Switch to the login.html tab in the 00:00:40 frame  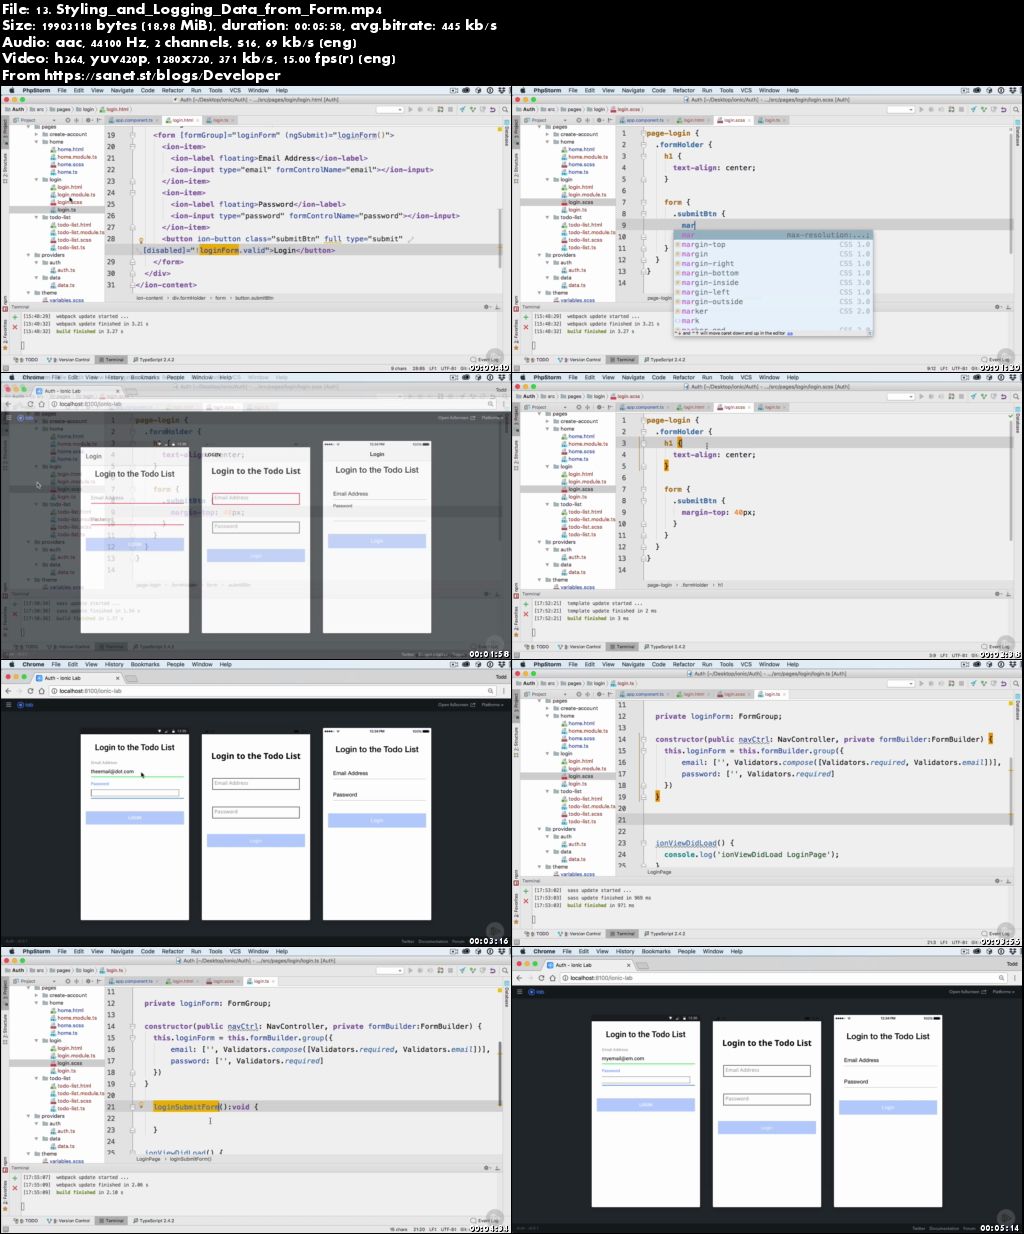tap(183, 120)
